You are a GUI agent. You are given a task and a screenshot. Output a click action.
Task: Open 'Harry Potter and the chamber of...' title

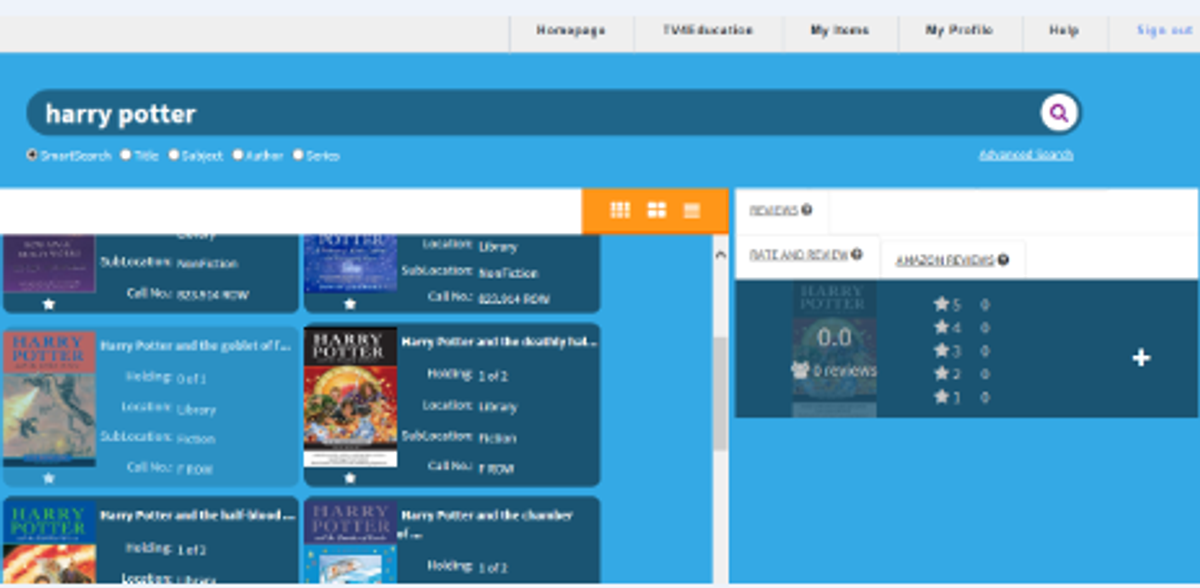[x=487, y=524]
